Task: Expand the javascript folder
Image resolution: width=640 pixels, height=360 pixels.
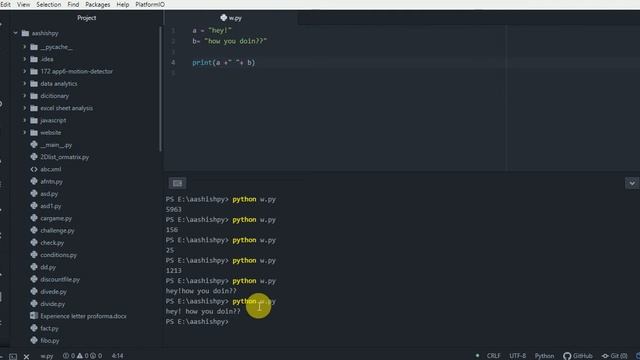Action: [x=24, y=120]
